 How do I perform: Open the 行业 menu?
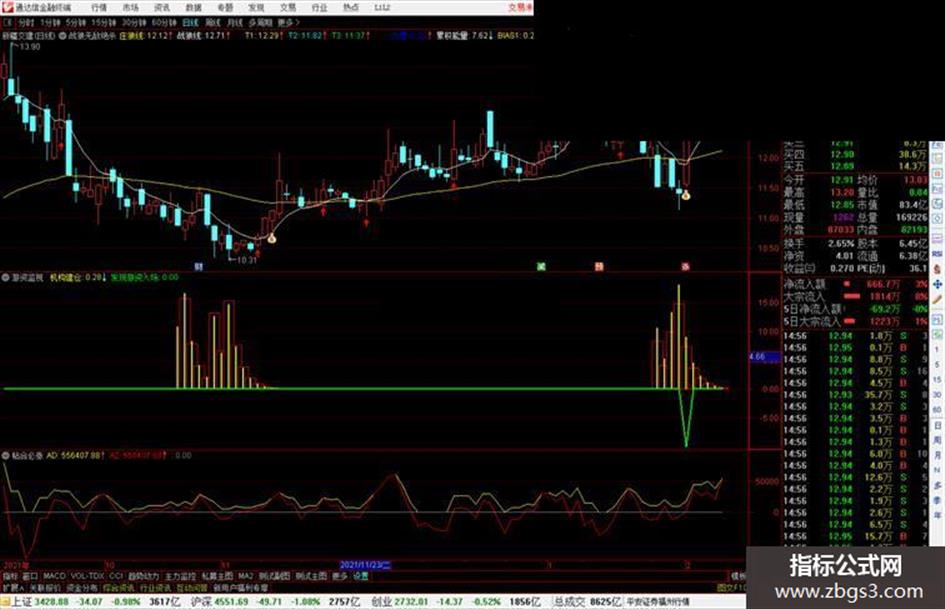(x=319, y=7)
